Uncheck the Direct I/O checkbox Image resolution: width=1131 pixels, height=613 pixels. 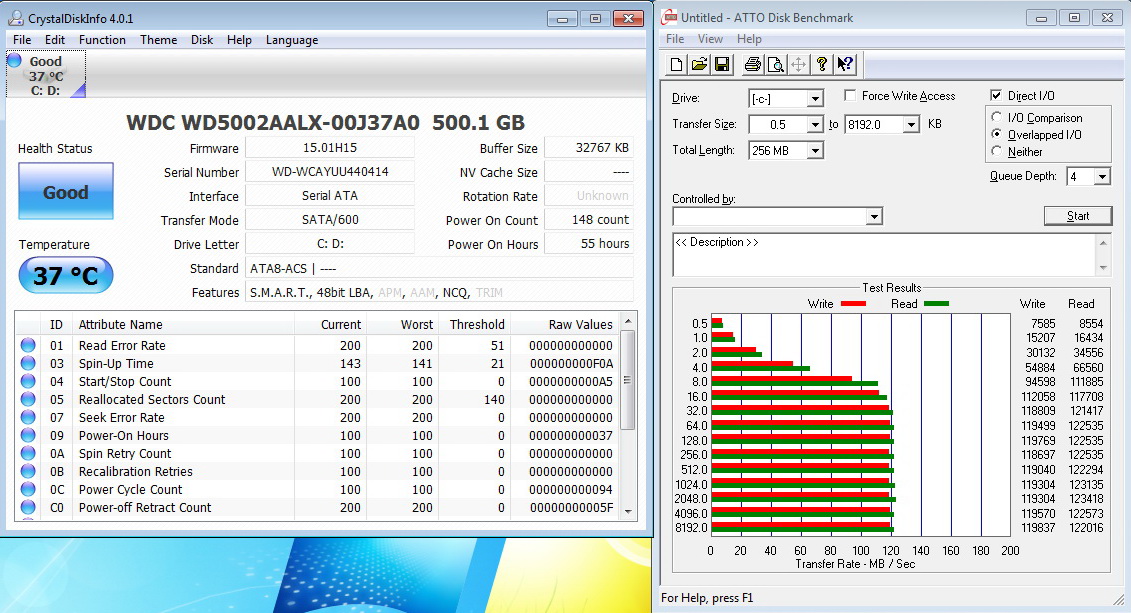(996, 95)
